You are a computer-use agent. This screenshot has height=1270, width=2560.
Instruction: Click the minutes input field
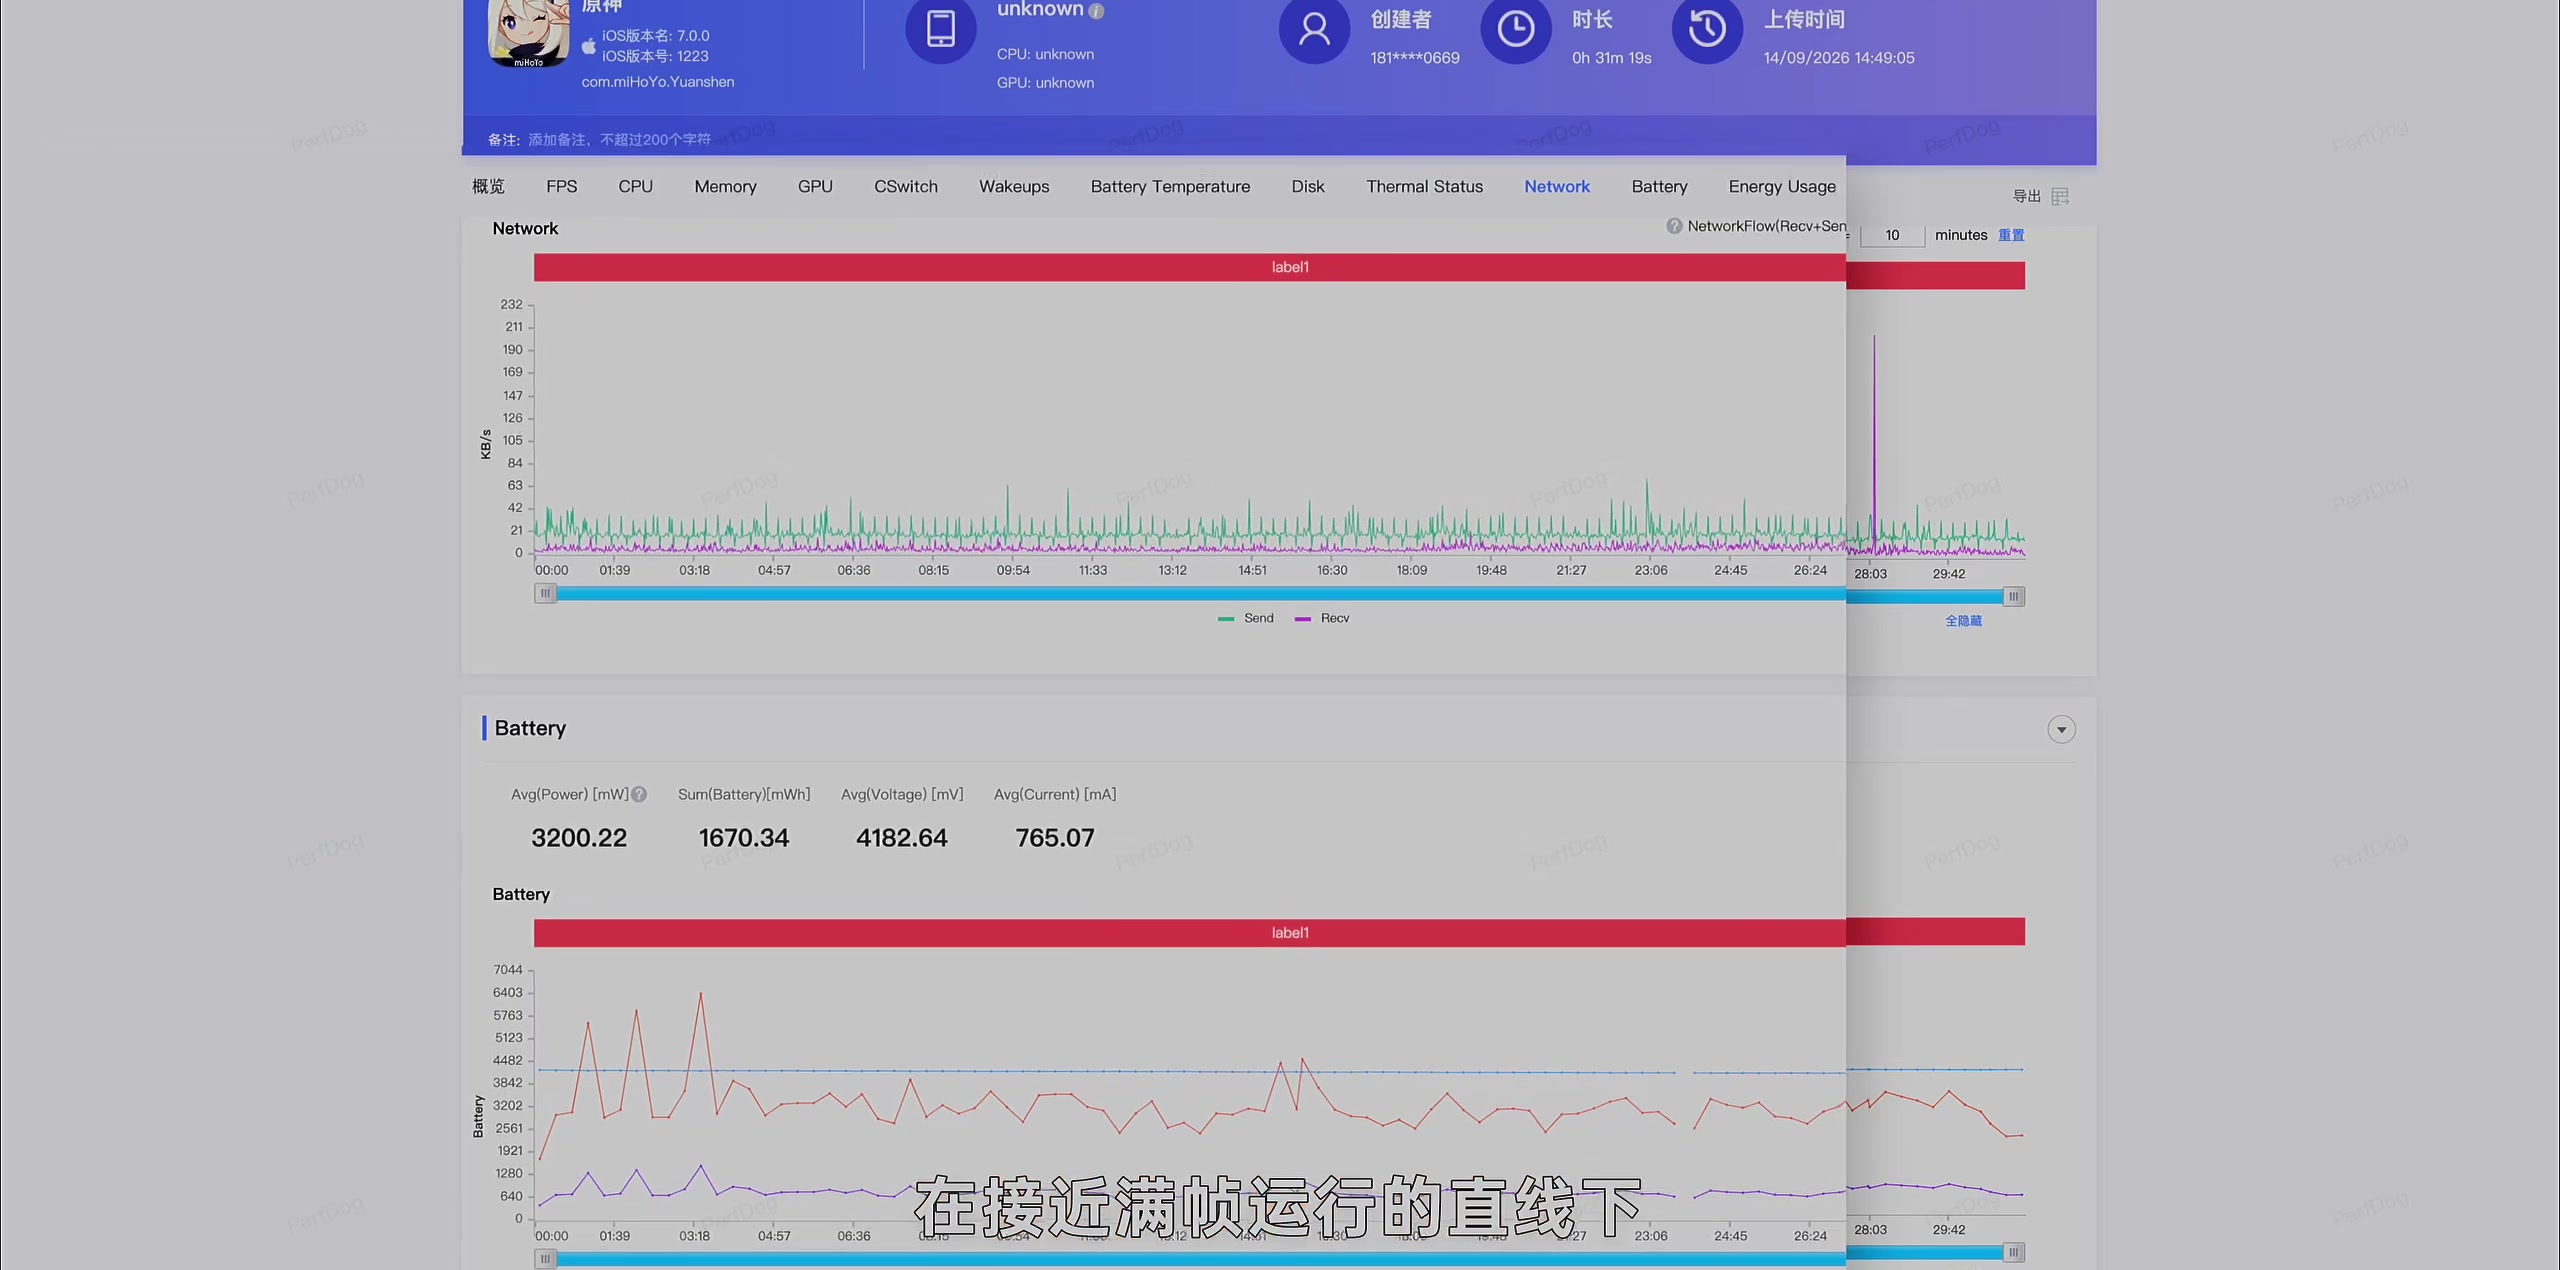coord(1892,235)
